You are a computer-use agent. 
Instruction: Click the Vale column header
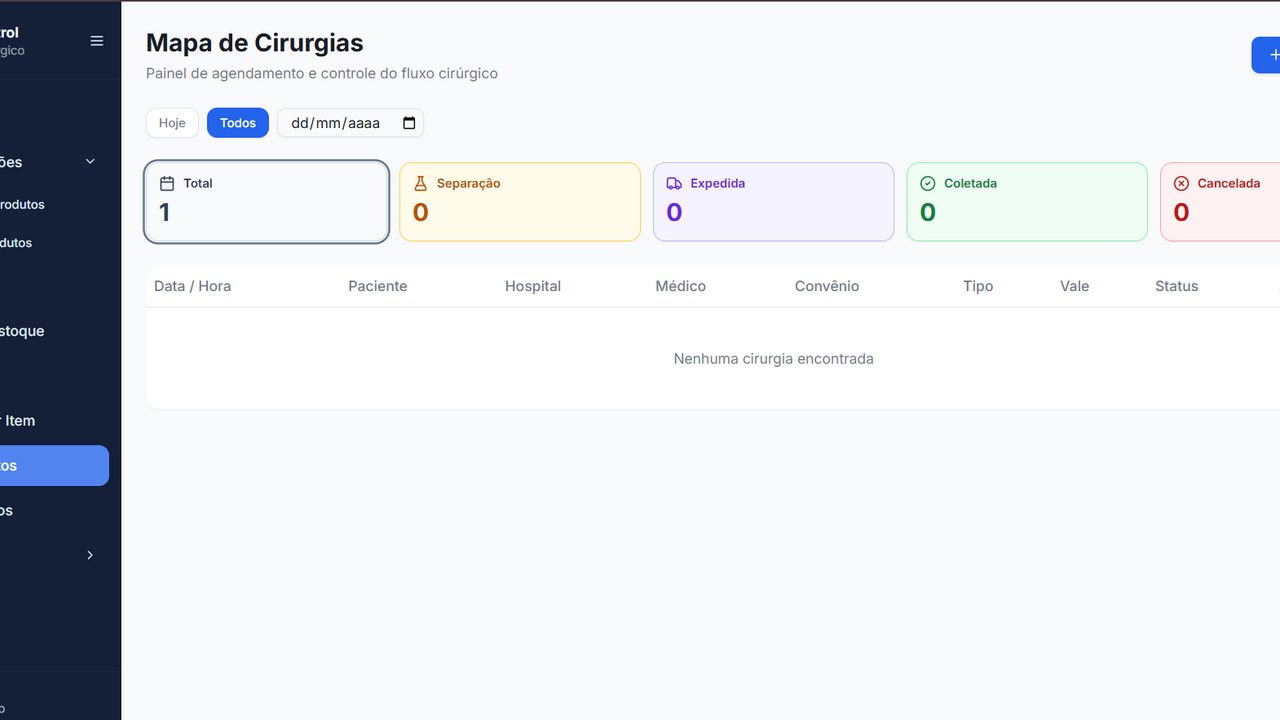click(1075, 286)
